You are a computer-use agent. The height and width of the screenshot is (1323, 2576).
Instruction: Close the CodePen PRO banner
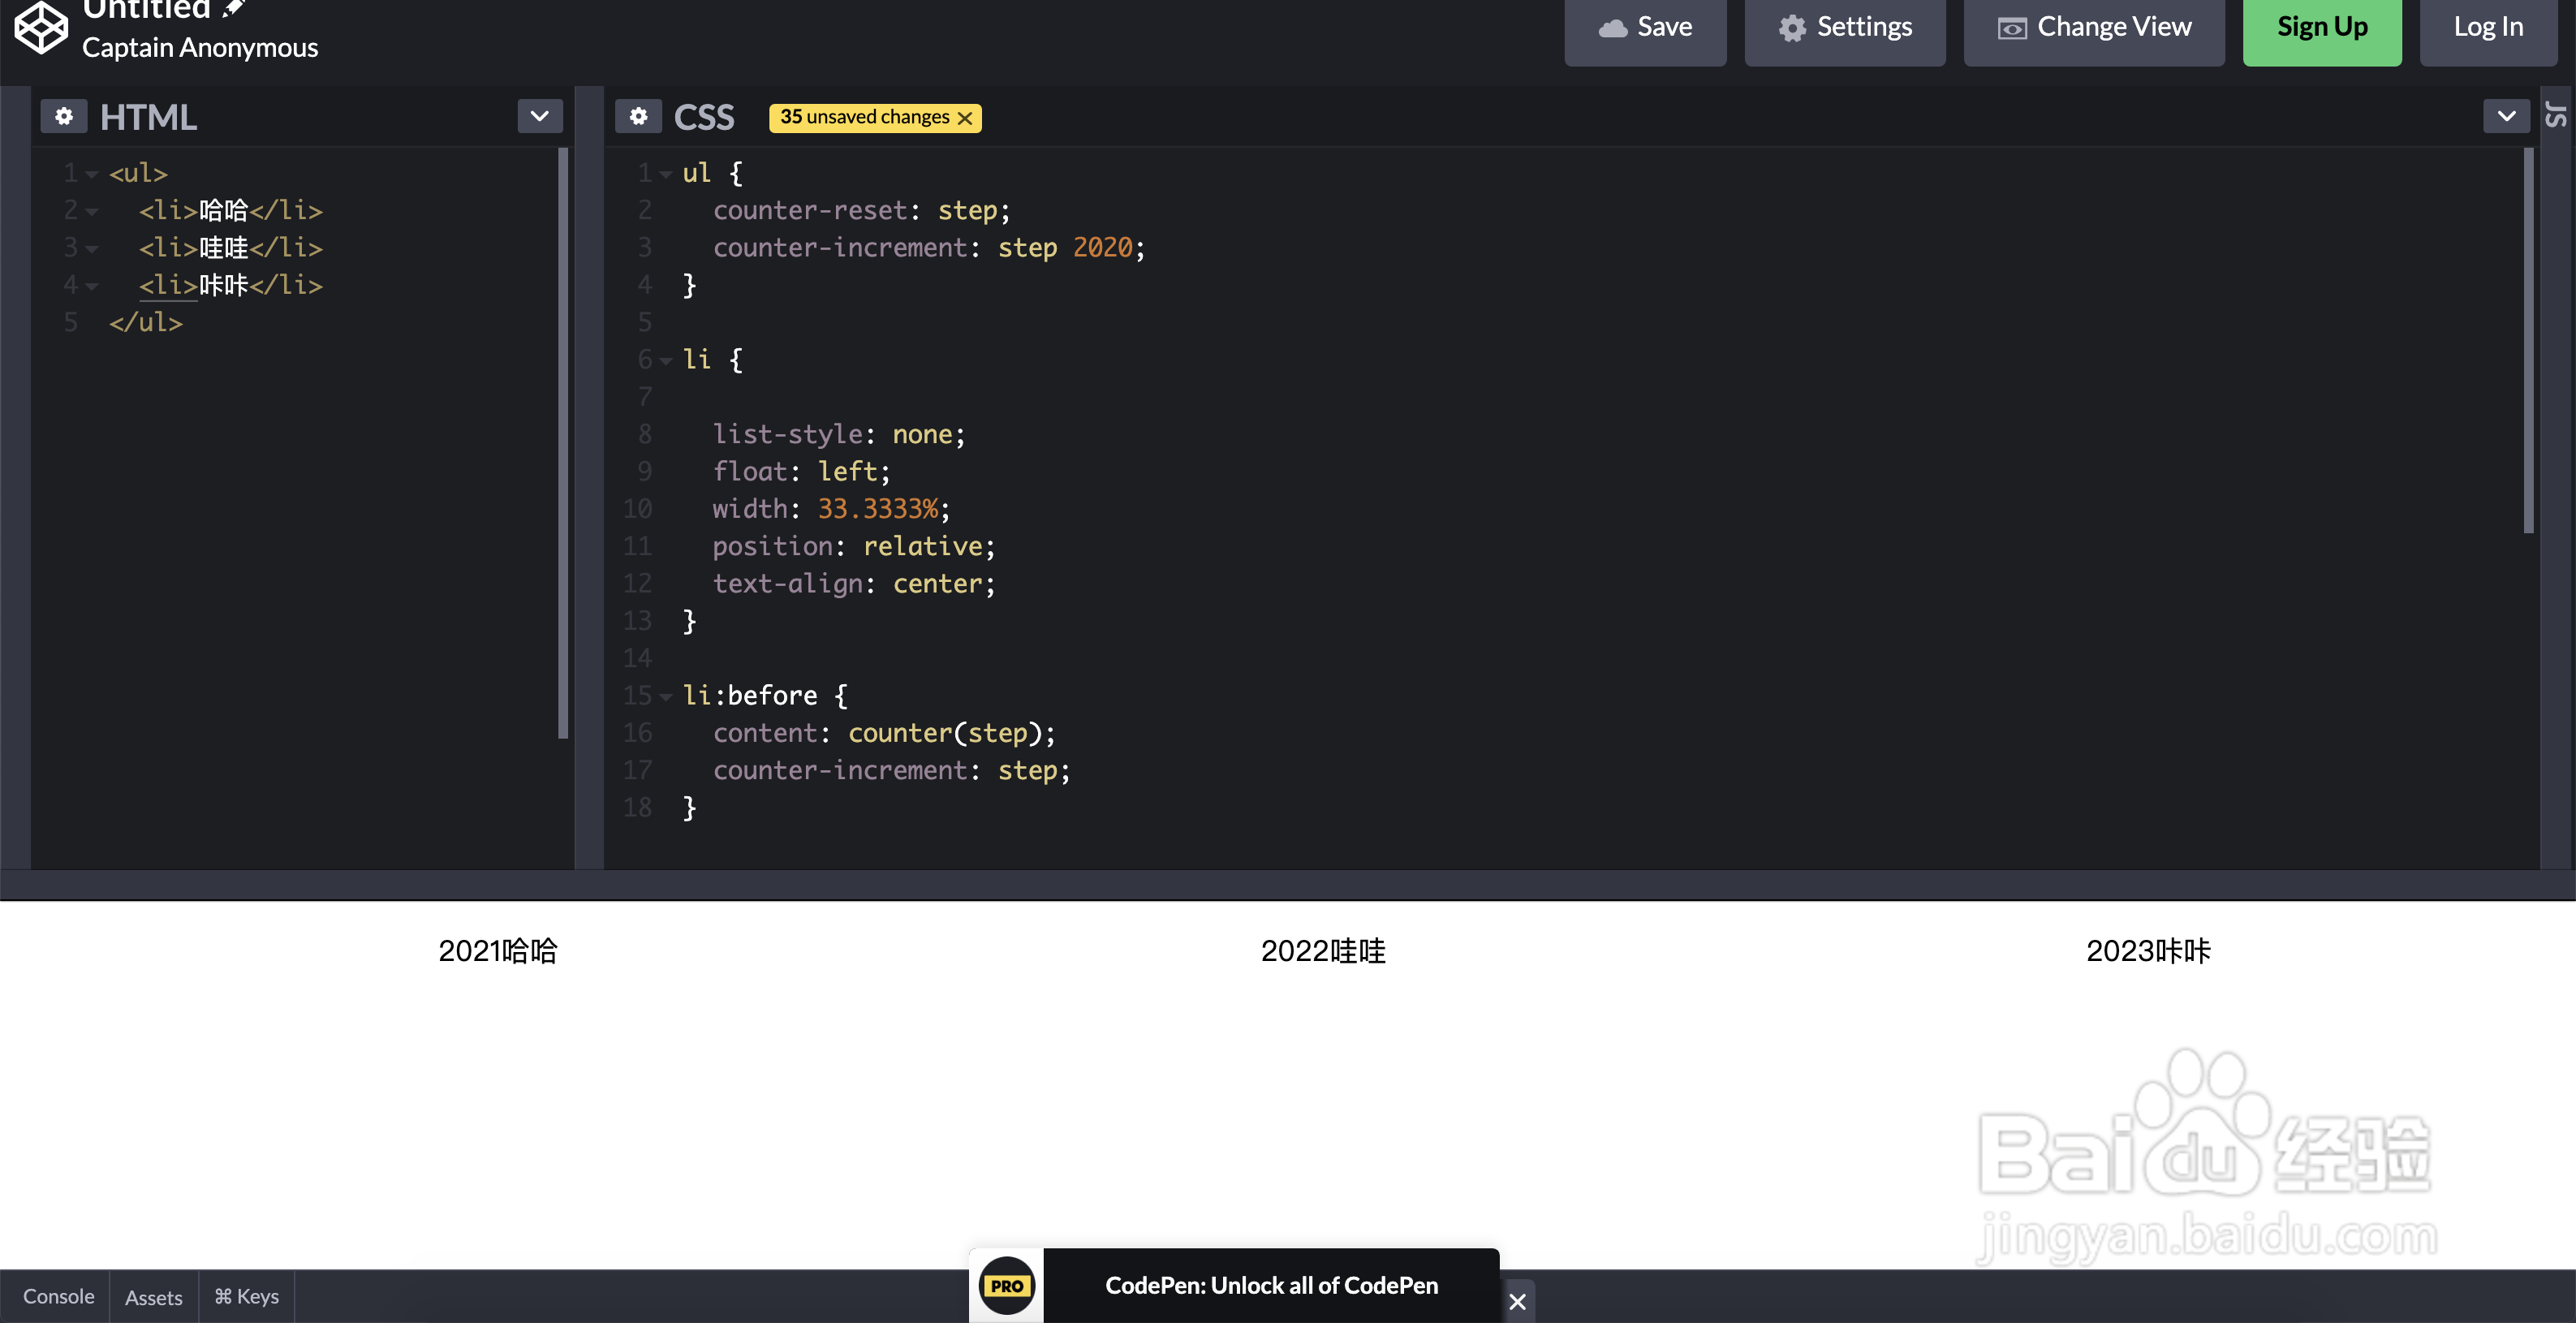point(1517,1301)
